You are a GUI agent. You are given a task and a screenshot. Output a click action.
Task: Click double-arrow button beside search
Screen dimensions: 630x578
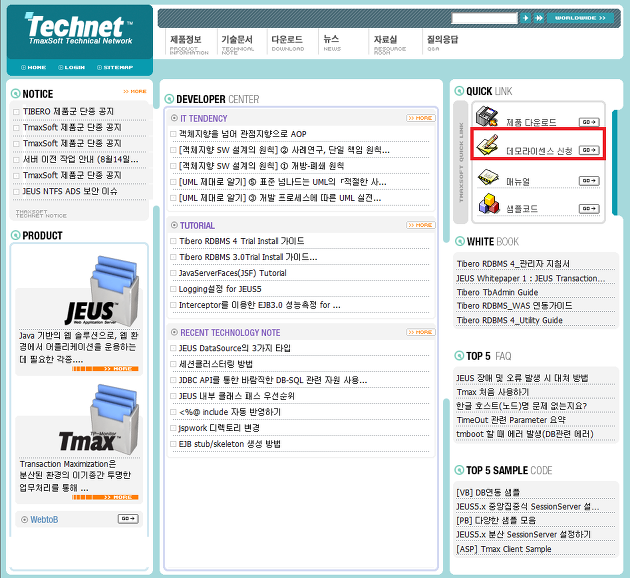tap(539, 18)
